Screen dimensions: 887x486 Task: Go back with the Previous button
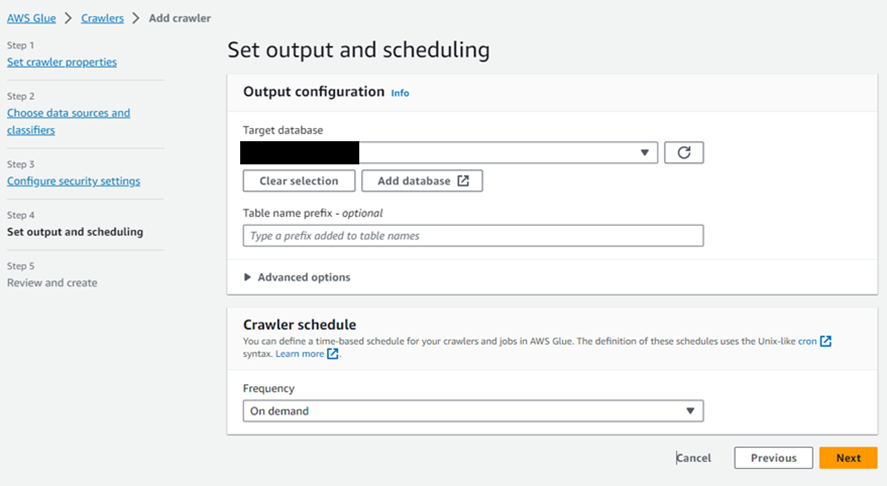pyautogui.click(x=773, y=458)
